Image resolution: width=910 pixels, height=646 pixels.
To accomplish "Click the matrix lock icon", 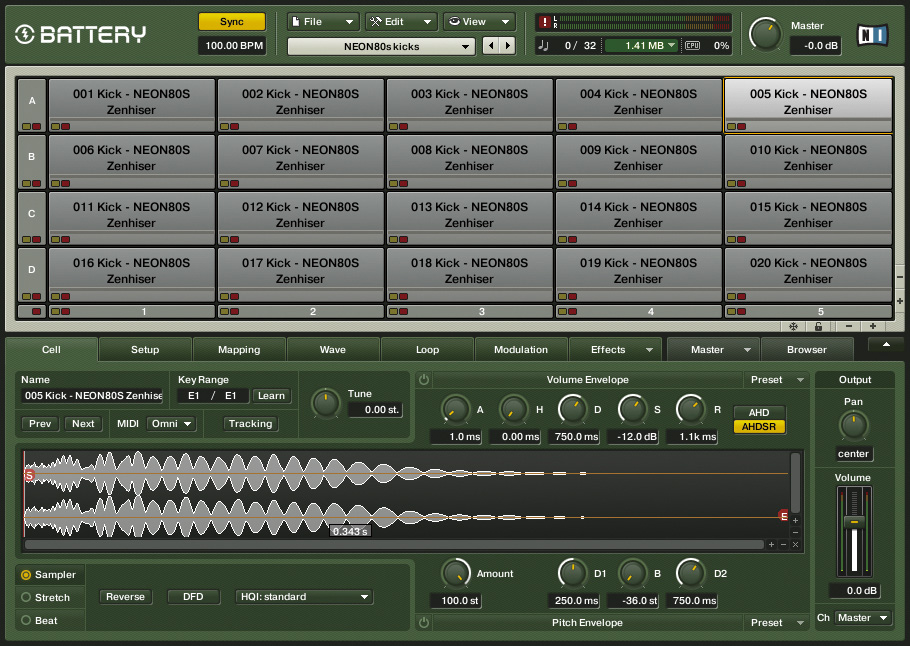I will (818, 326).
